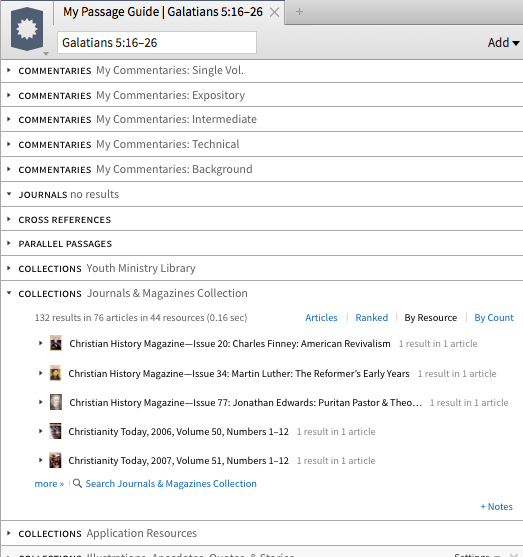523x557 pixels.
Task: Collapse the Journals section
Action: [9, 194]
